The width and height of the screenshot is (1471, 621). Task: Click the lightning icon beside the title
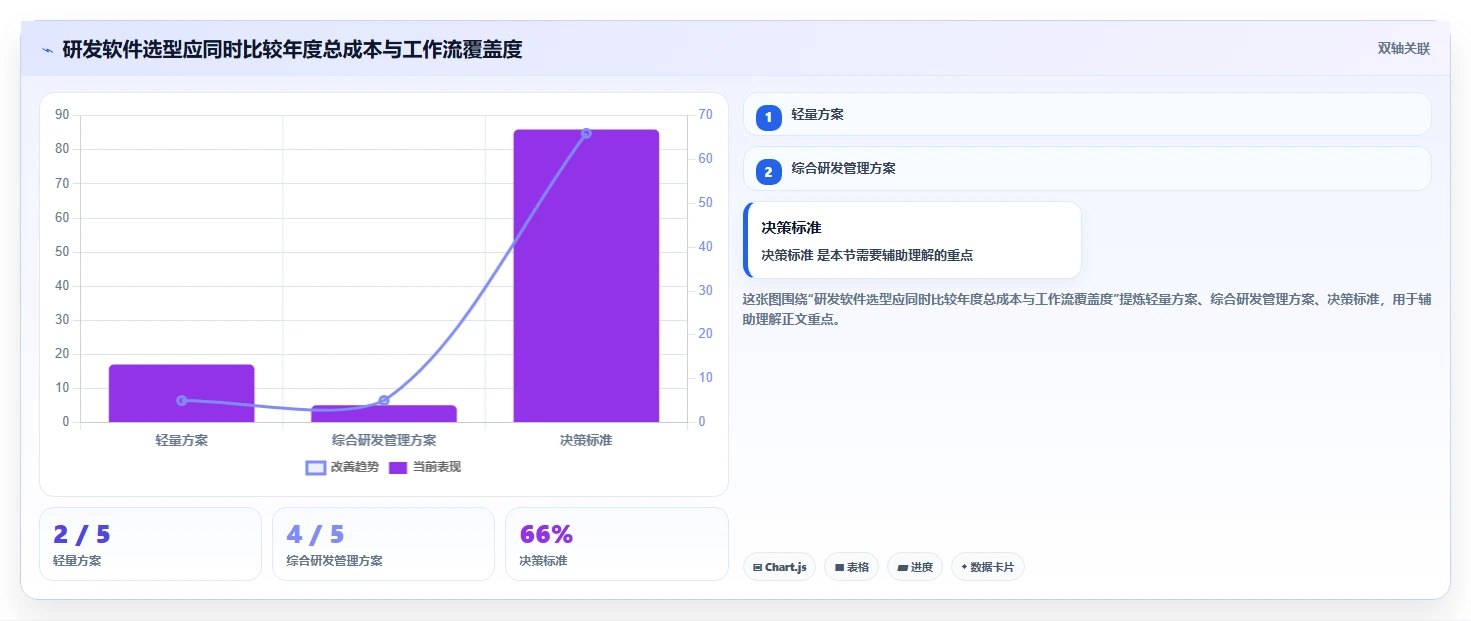[x=47, y=50]
